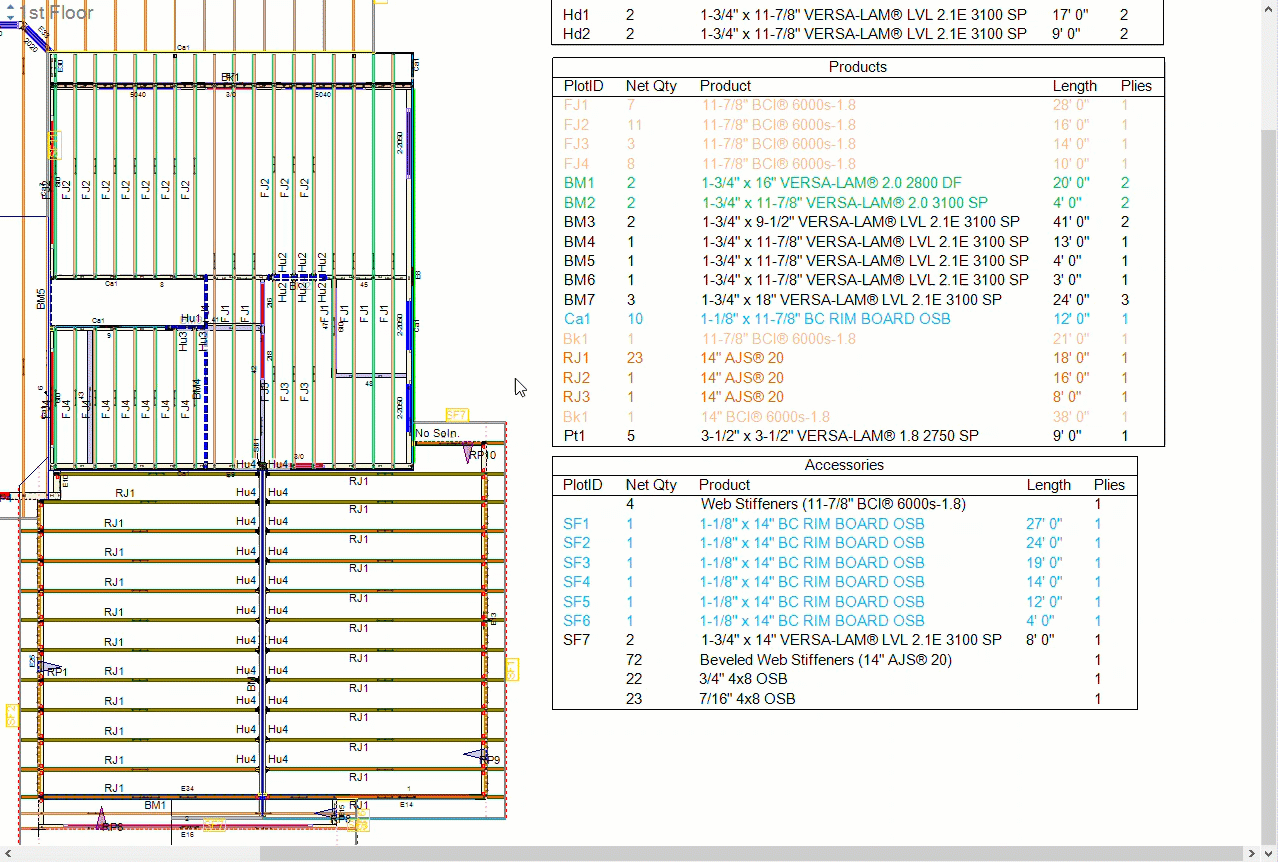Click 'Net Qty' header in Accessories table

pyautogui.click(x=651, y=485)
